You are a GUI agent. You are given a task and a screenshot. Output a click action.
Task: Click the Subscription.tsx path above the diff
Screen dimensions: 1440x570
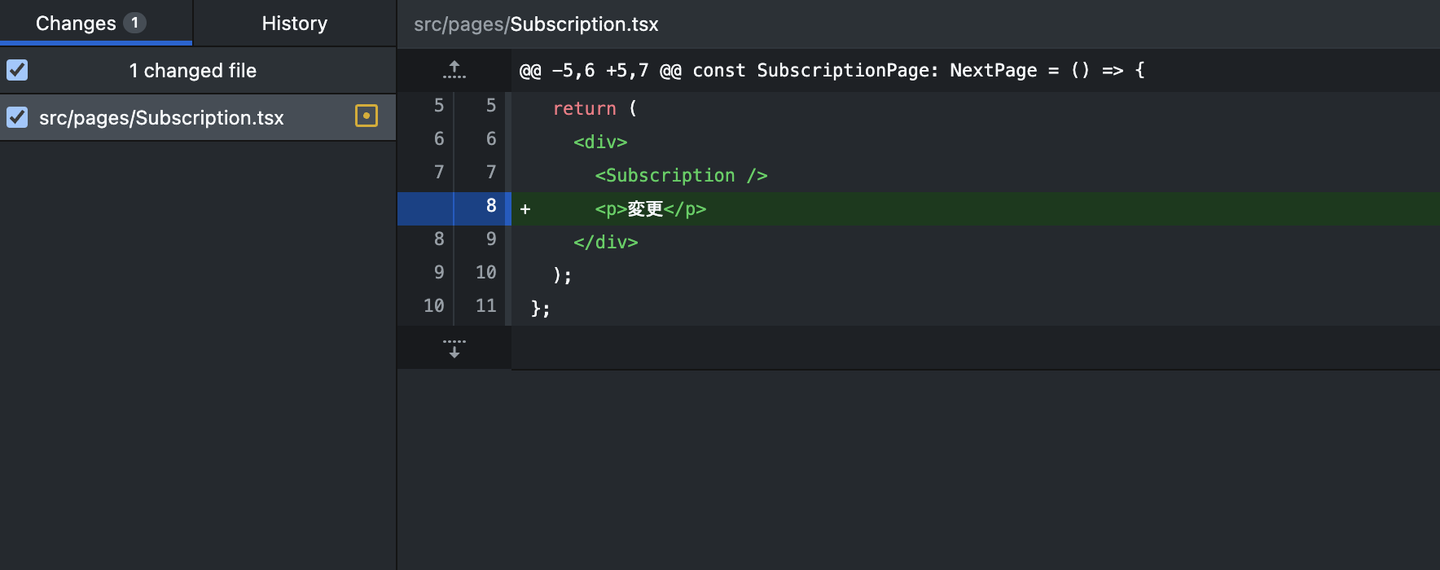[536, 24]
